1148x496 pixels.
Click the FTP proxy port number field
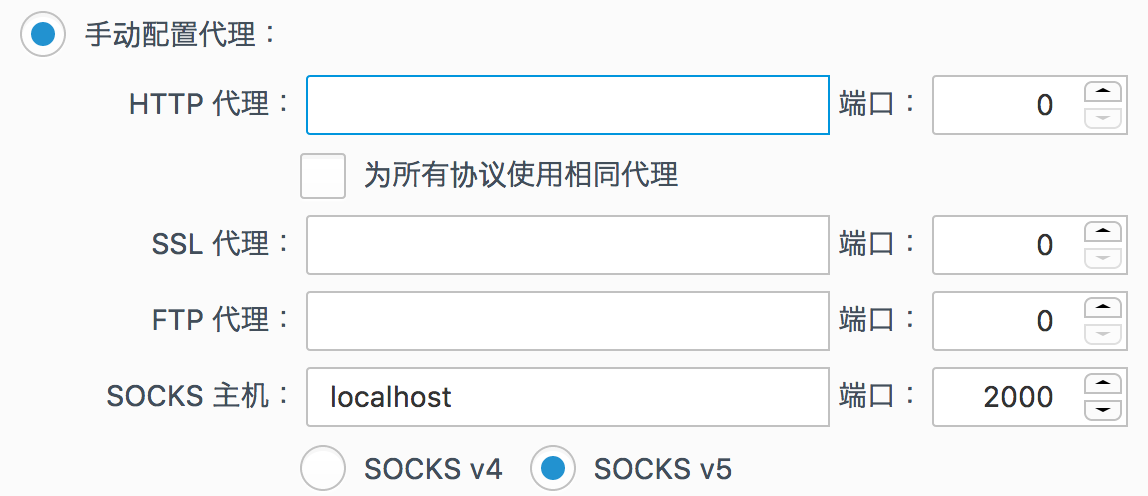1006,321
